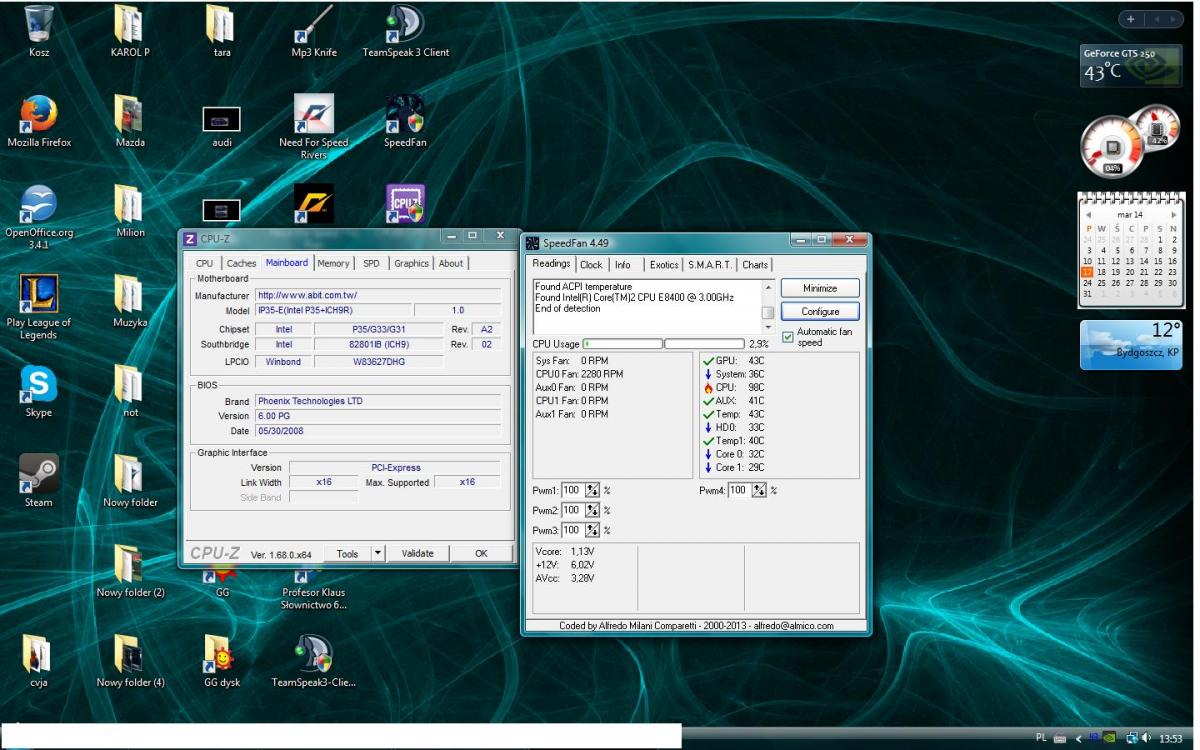Open the Clock tab in SpeedFan

click(591, 265)
